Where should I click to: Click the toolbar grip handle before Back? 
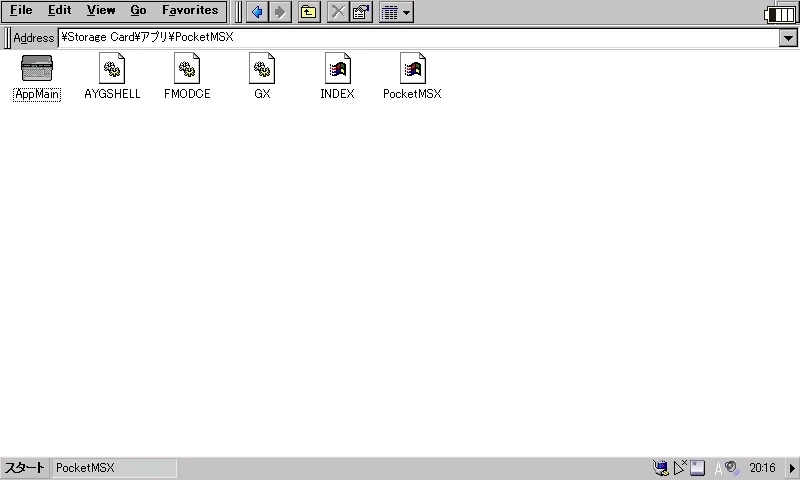(x=238, y=12)
